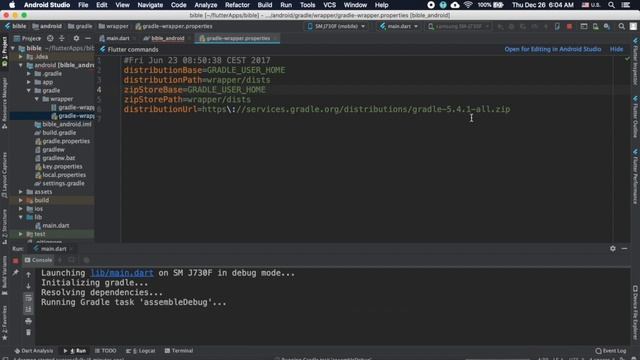Open the Logcat tool window
The height and width of the screenshot is (360, 640).
[141, 351]
